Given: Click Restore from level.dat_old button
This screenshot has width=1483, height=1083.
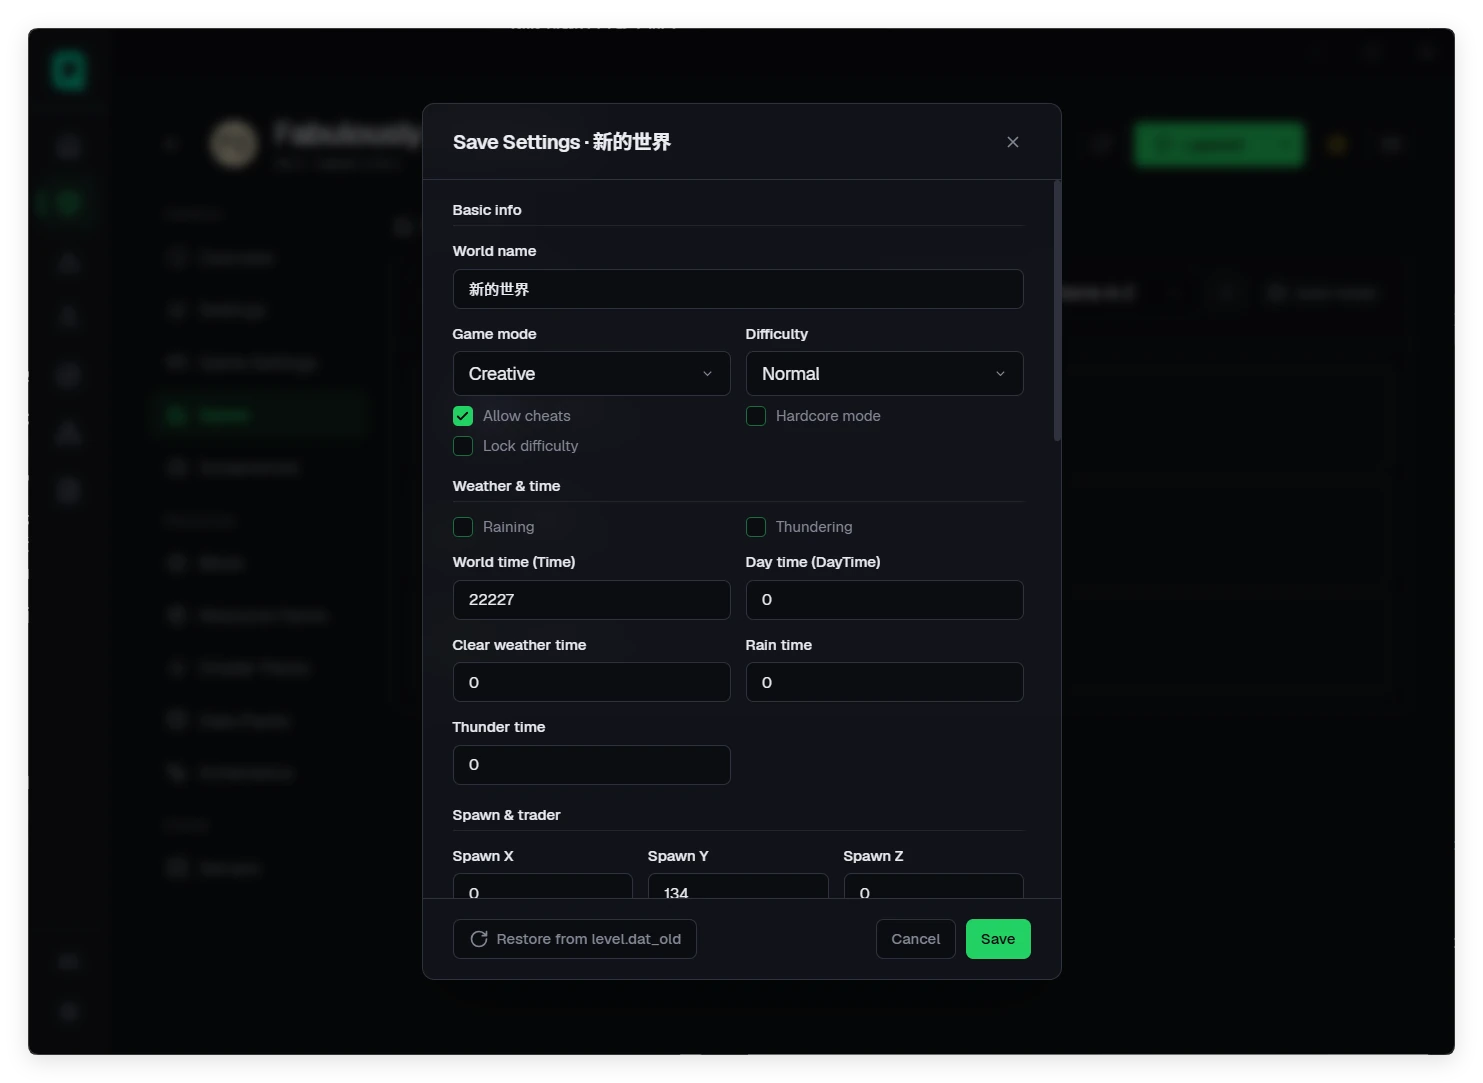Looking at the screenshot, I should pos(575,939).
